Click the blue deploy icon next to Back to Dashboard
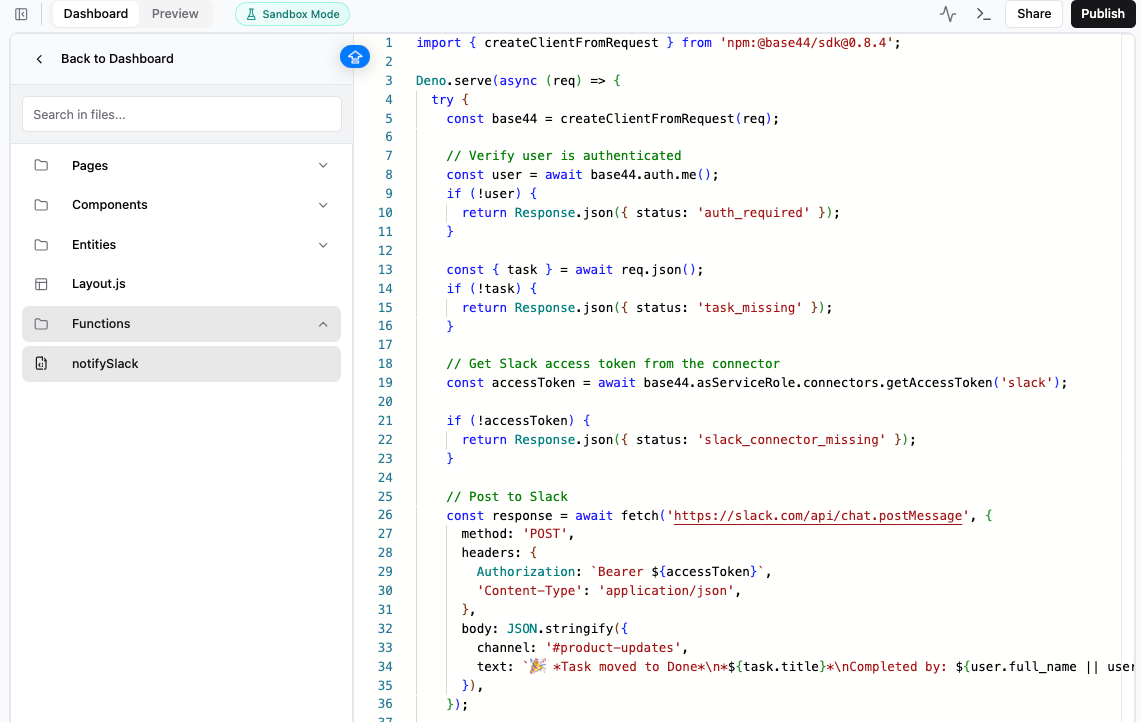The width and height of the screenshot is (1141, 722). coord(354,57)
